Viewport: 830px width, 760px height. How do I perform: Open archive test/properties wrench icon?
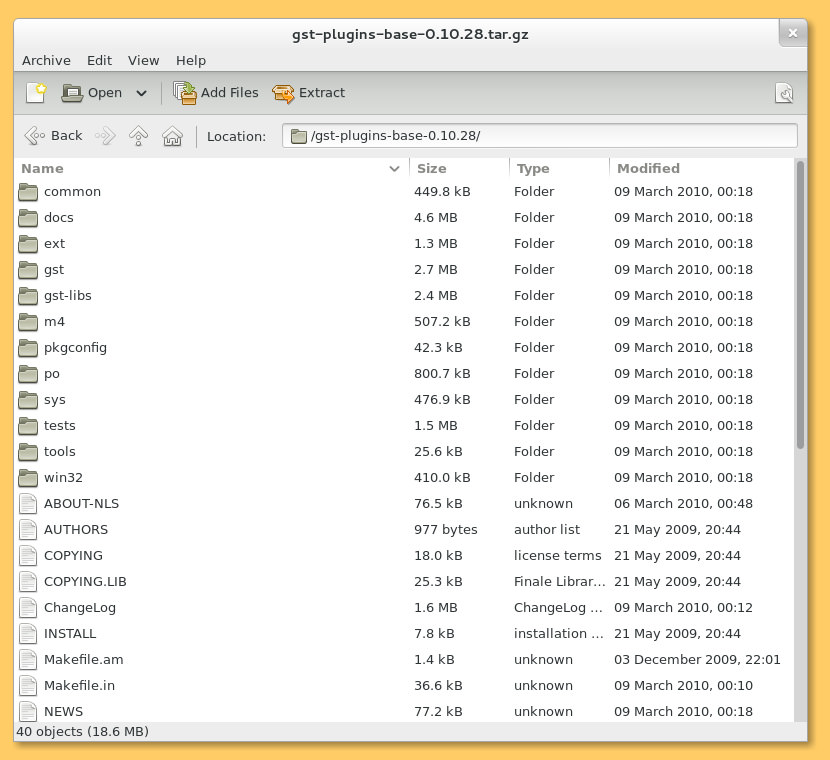point(785,92)
